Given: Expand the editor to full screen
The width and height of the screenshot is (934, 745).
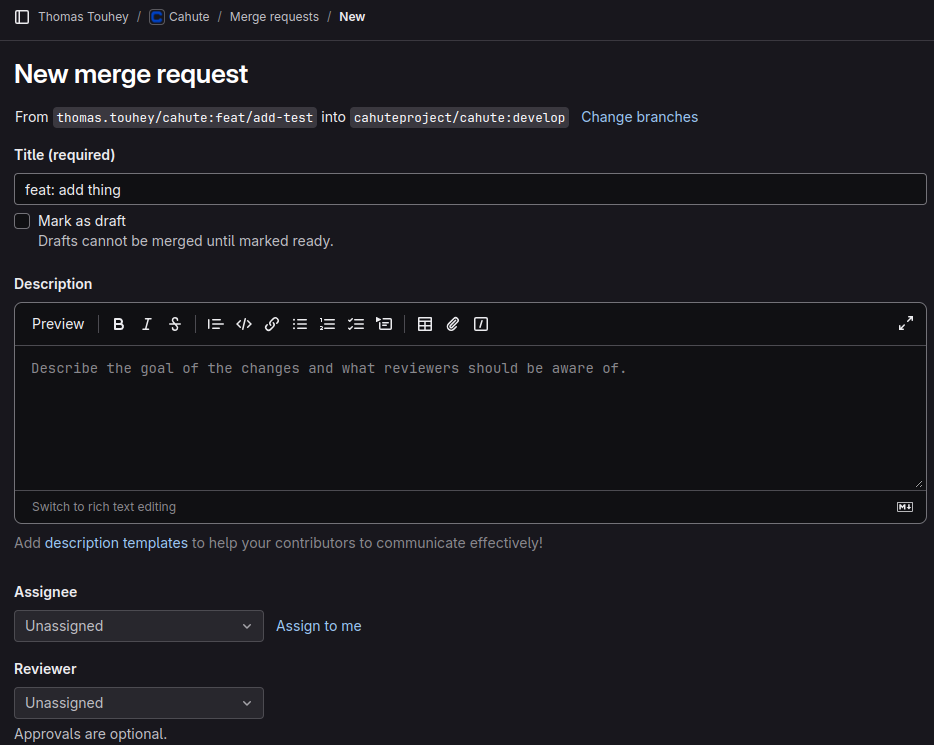Looking at the screenshot, I should tap(905, 323).
